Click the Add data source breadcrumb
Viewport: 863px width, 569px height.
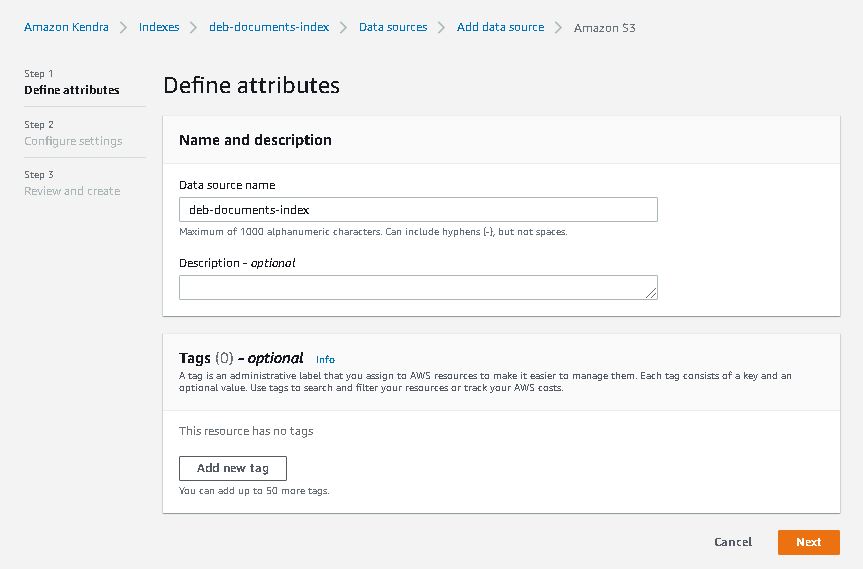(500, 27)
